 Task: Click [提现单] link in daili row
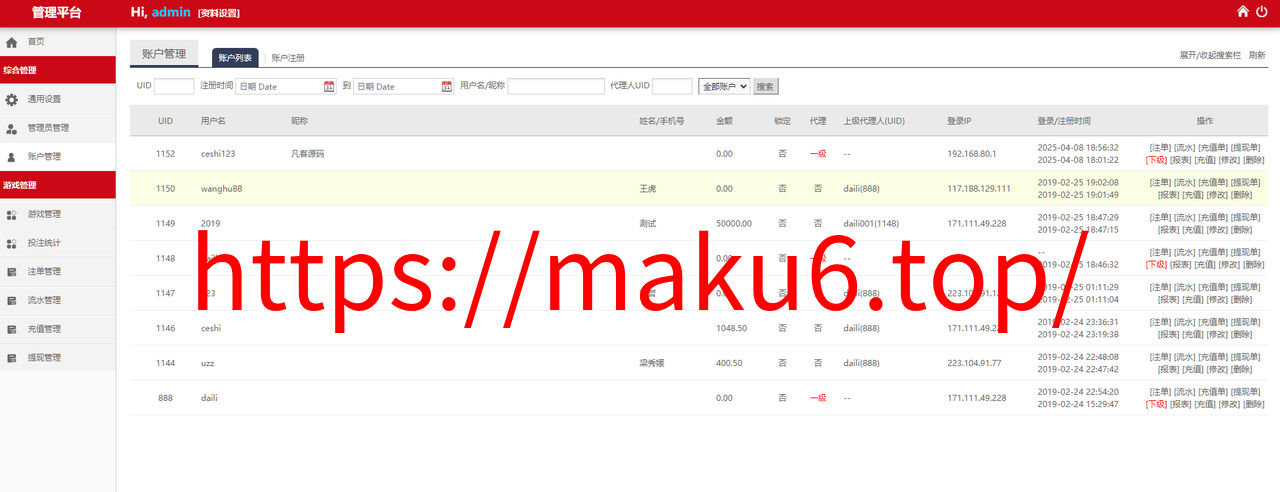(x=1246, y=392)
